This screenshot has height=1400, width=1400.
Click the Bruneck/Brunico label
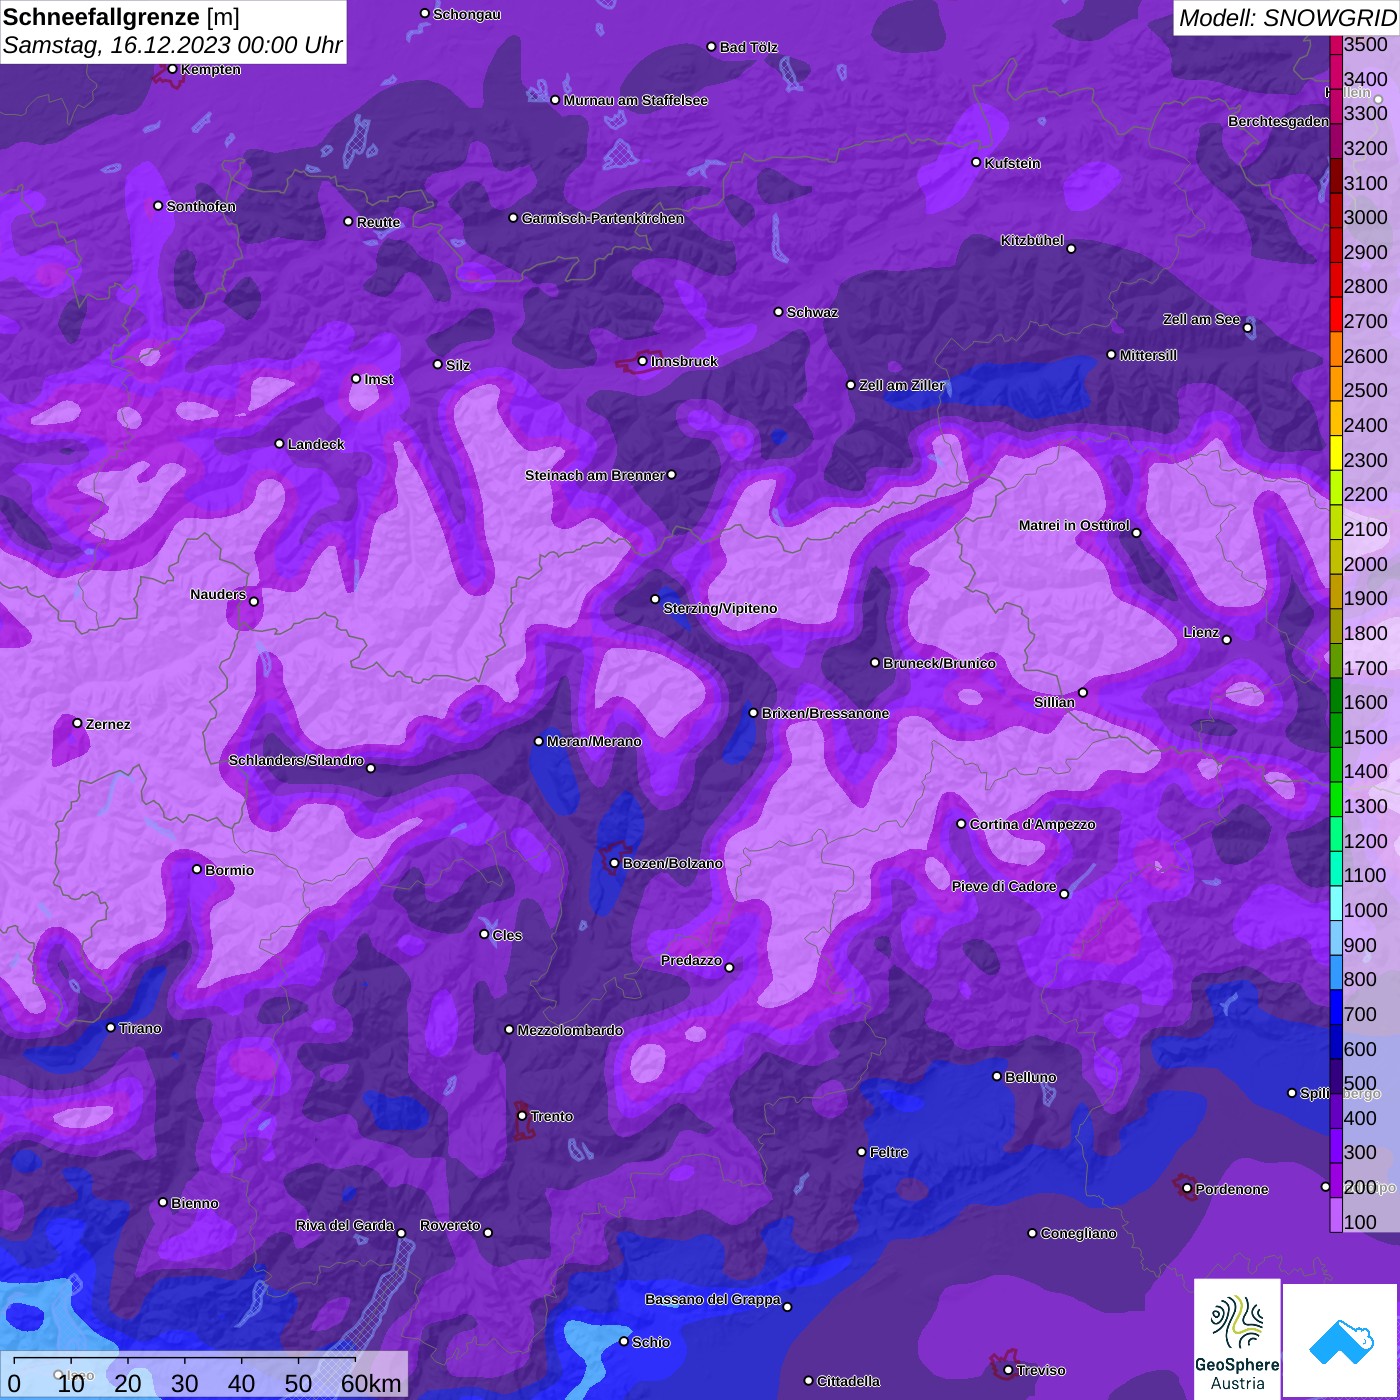[x=939, y=663]
